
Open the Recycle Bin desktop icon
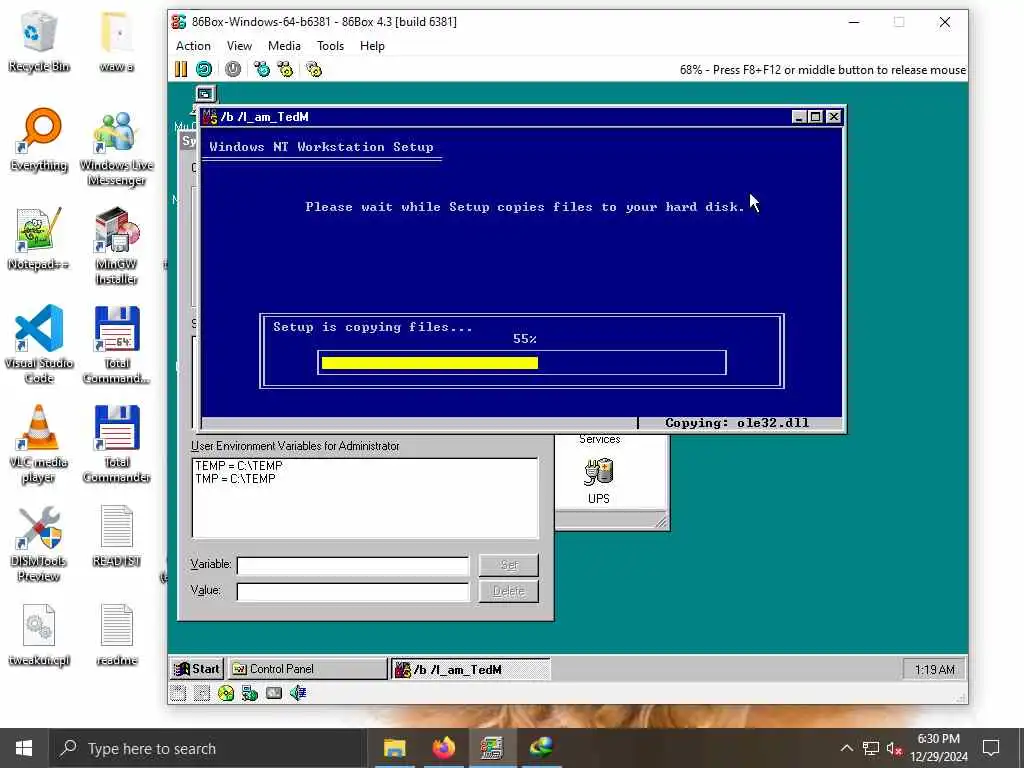[x=39, y=42]
